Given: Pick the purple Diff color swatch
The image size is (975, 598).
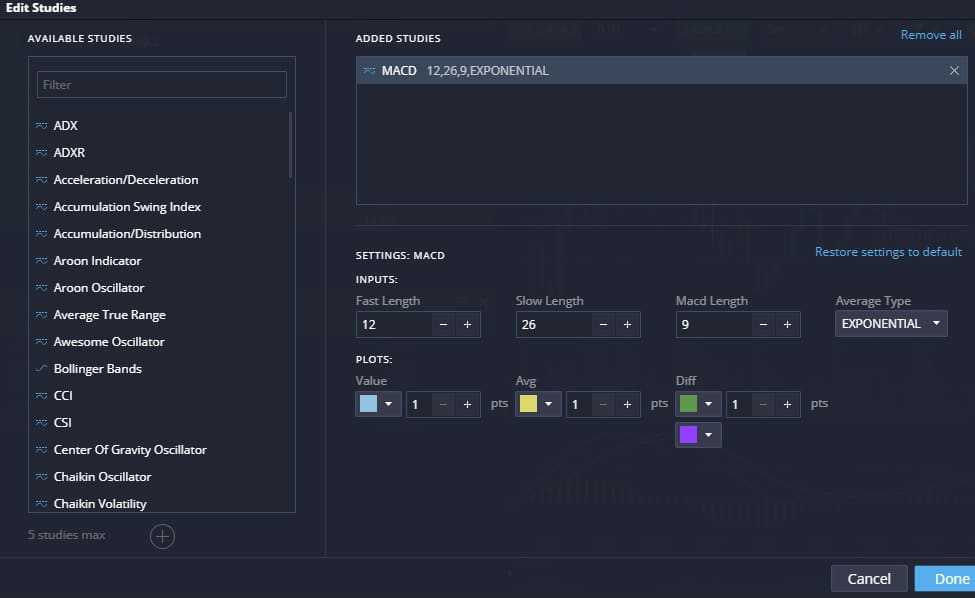Looking at the screenshot, I should coord(689,435).
